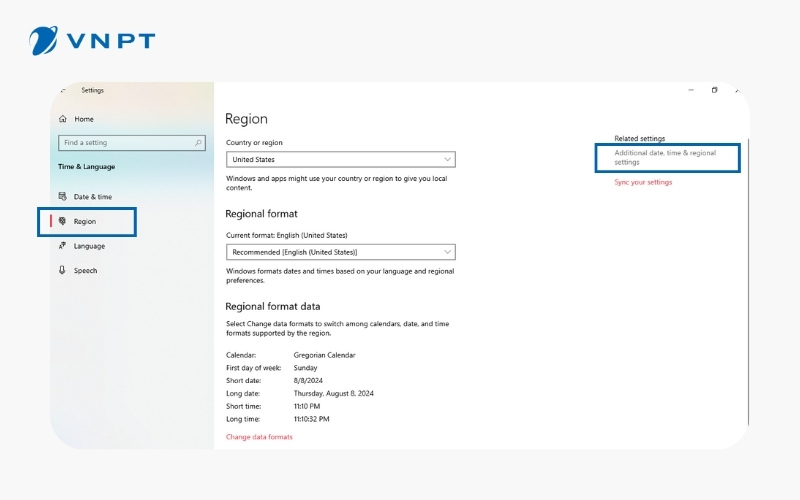800x500 pixels.
Task: Click the Language icon in sidebar
Action: [63, 246]
